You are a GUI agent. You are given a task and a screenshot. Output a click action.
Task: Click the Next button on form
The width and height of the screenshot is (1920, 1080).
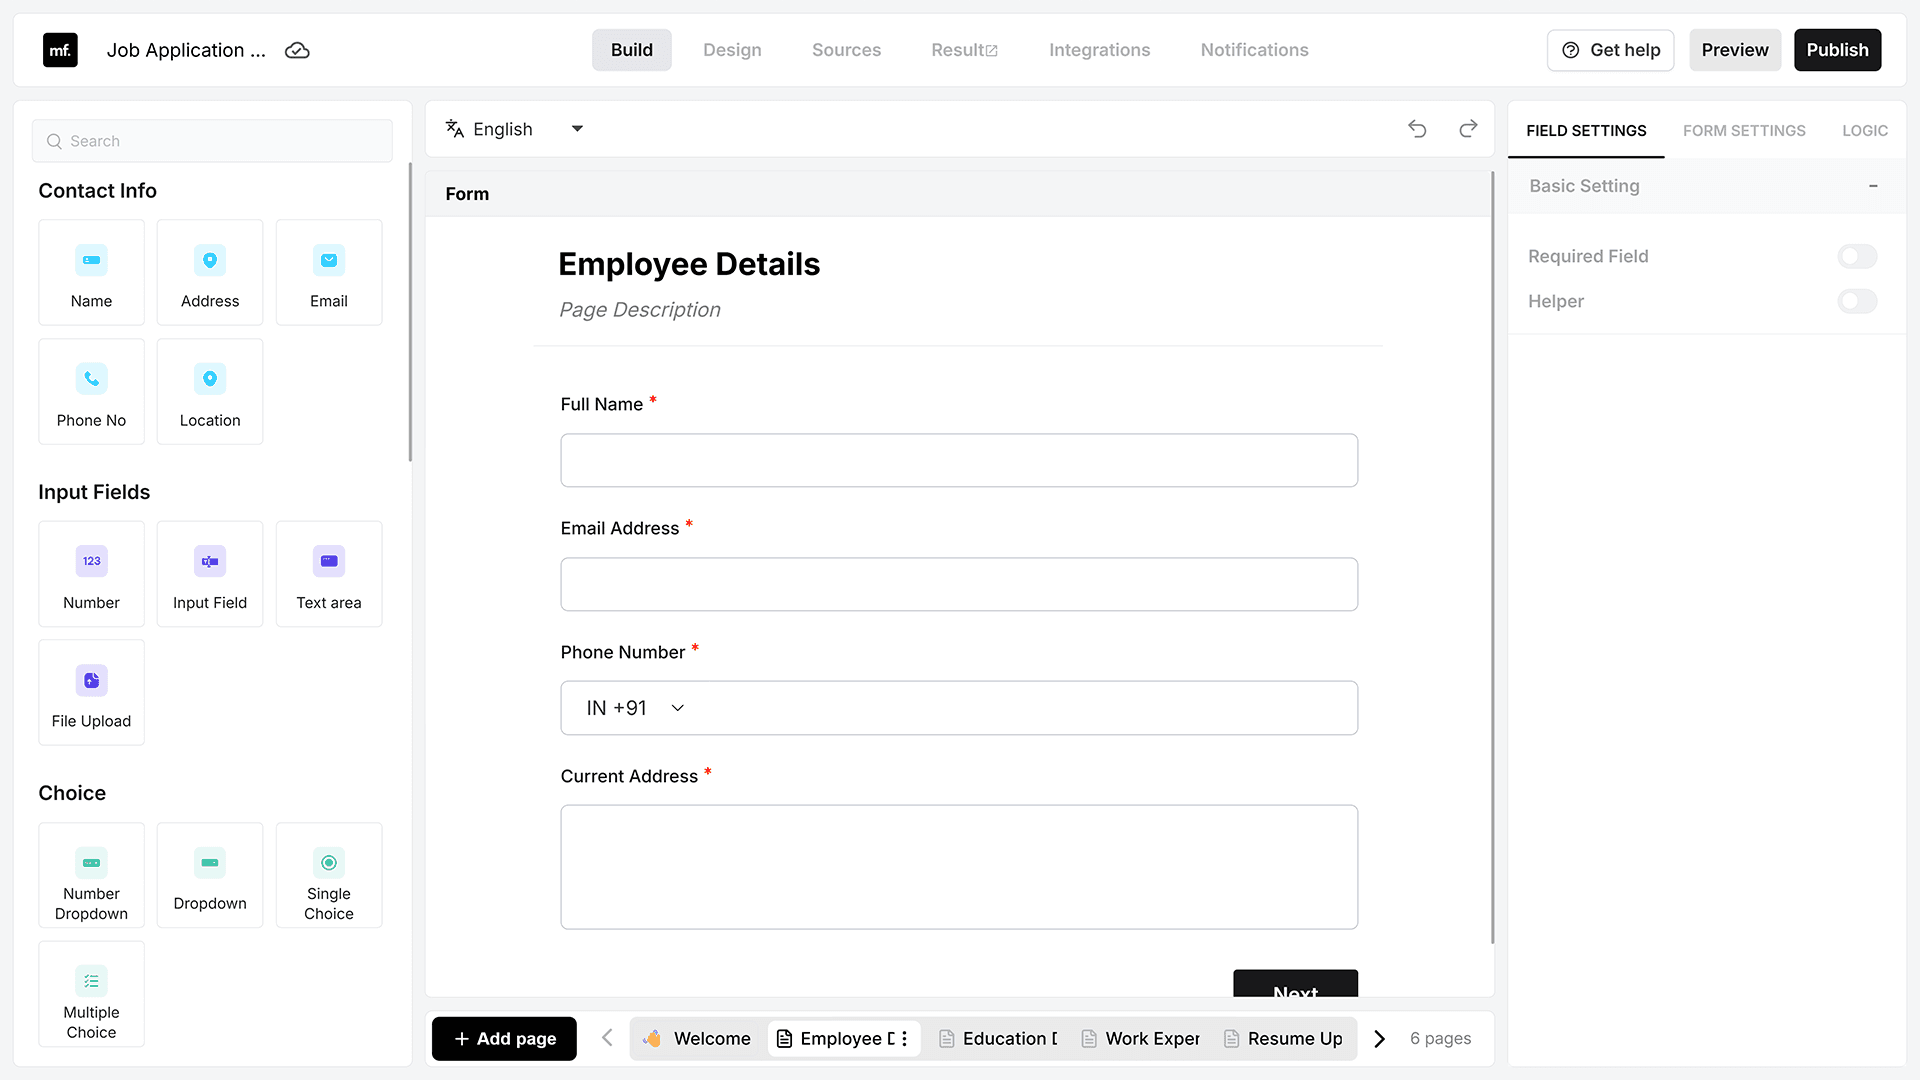pos(1295,983)
